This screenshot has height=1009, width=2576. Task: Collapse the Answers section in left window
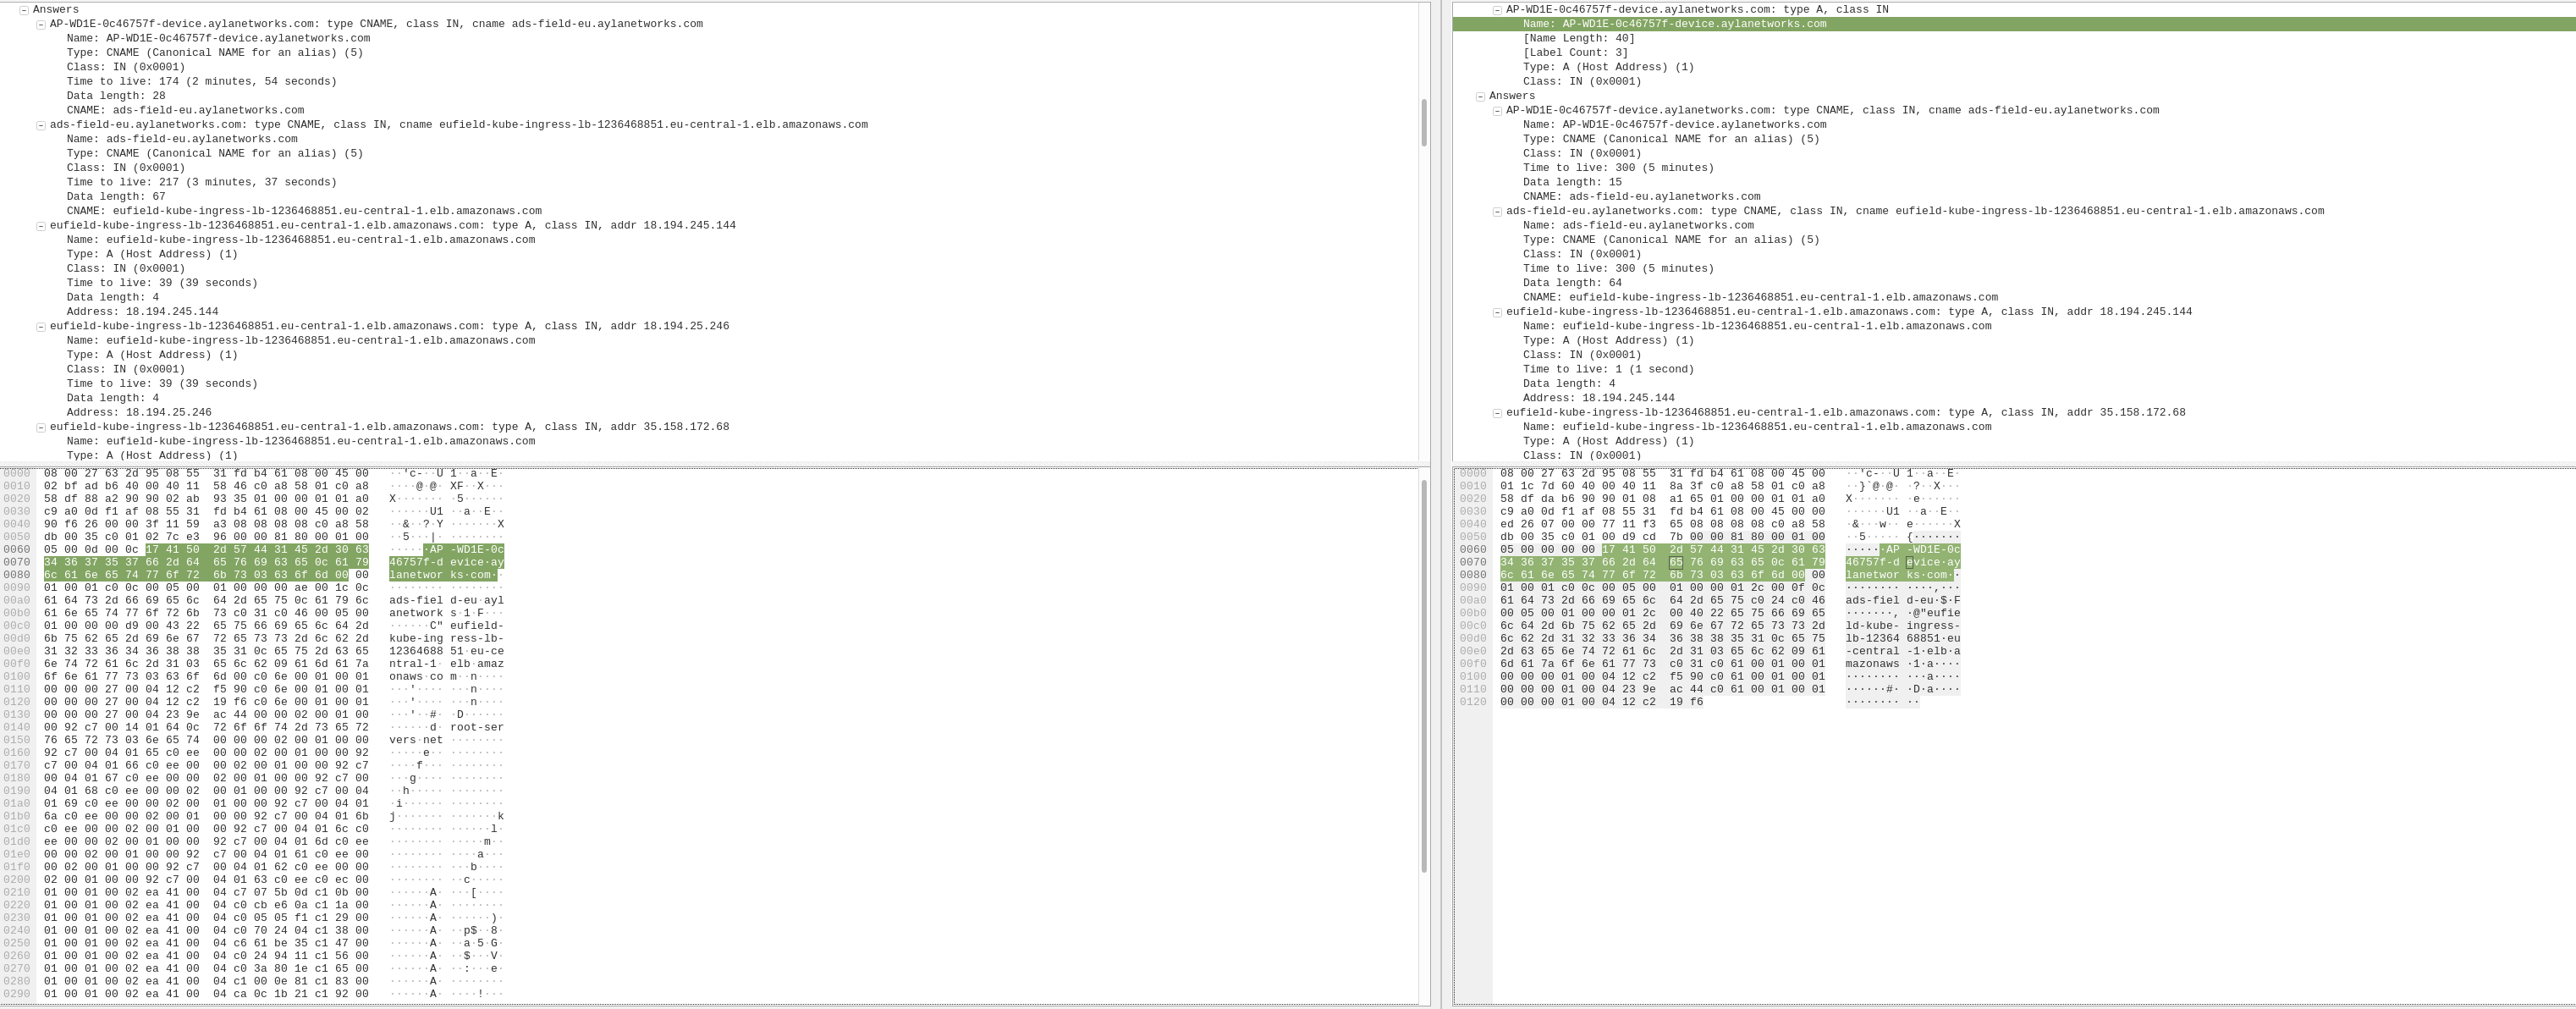[24, 10]
